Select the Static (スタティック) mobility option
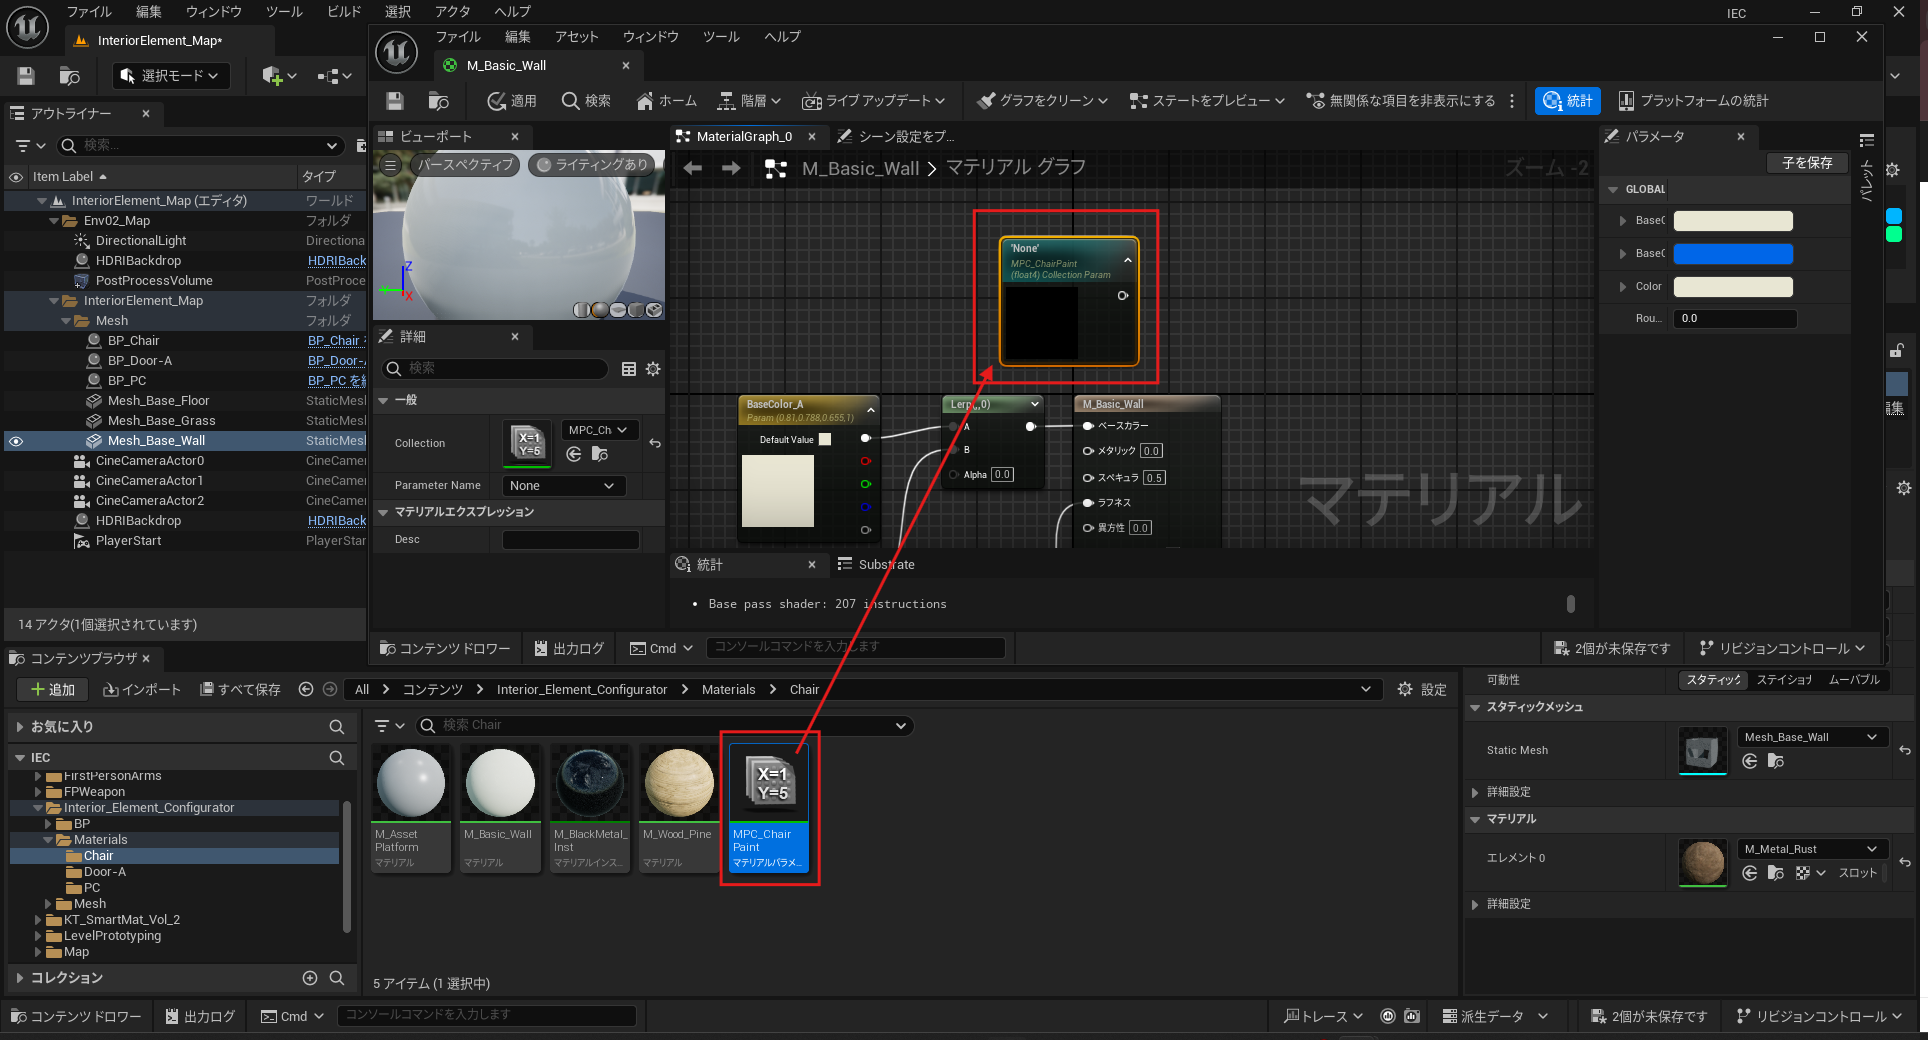The height and width of the screenshot is (1040, 1928). coord(1713,680)
